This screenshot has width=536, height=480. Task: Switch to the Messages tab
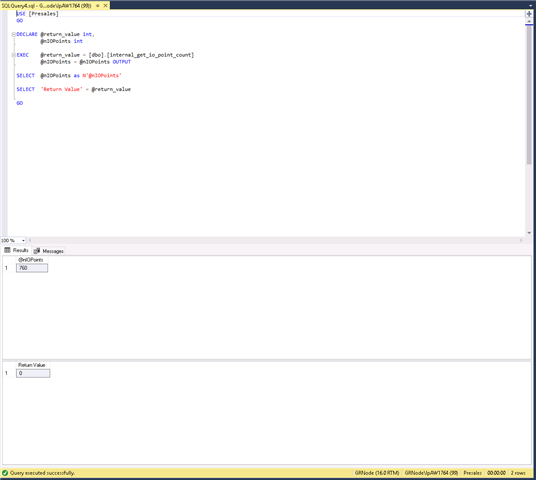click(49, 251)
